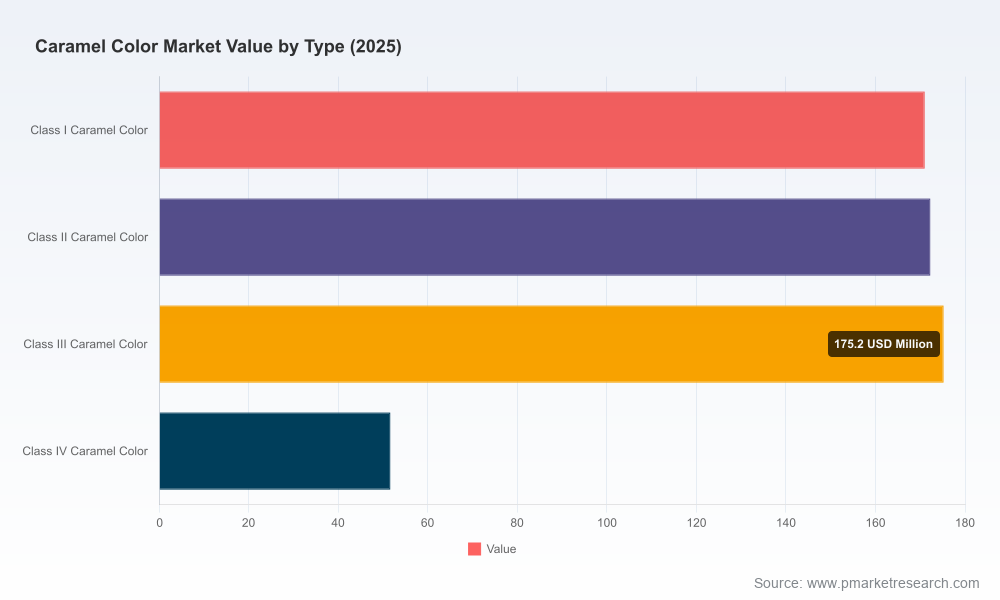The width and height of the screenshot is (1000, 600).
Task: Click the Class I Caramel Color axis label
Action: coord(89,130)
